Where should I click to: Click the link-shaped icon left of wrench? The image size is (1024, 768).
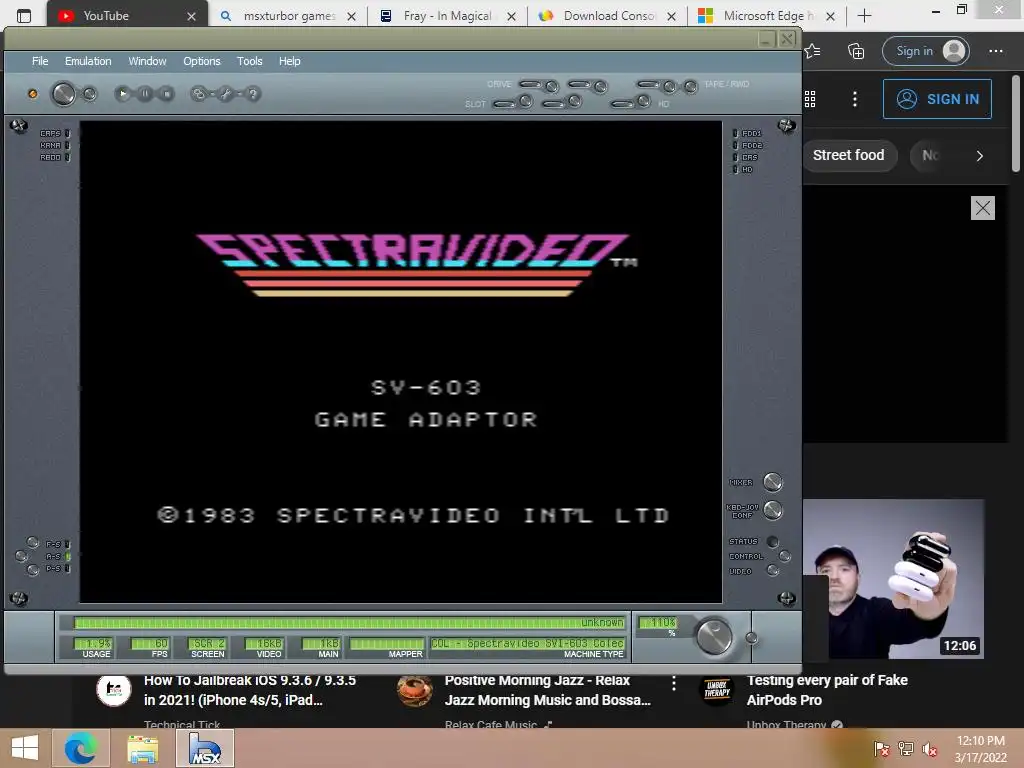pos(198,94)
